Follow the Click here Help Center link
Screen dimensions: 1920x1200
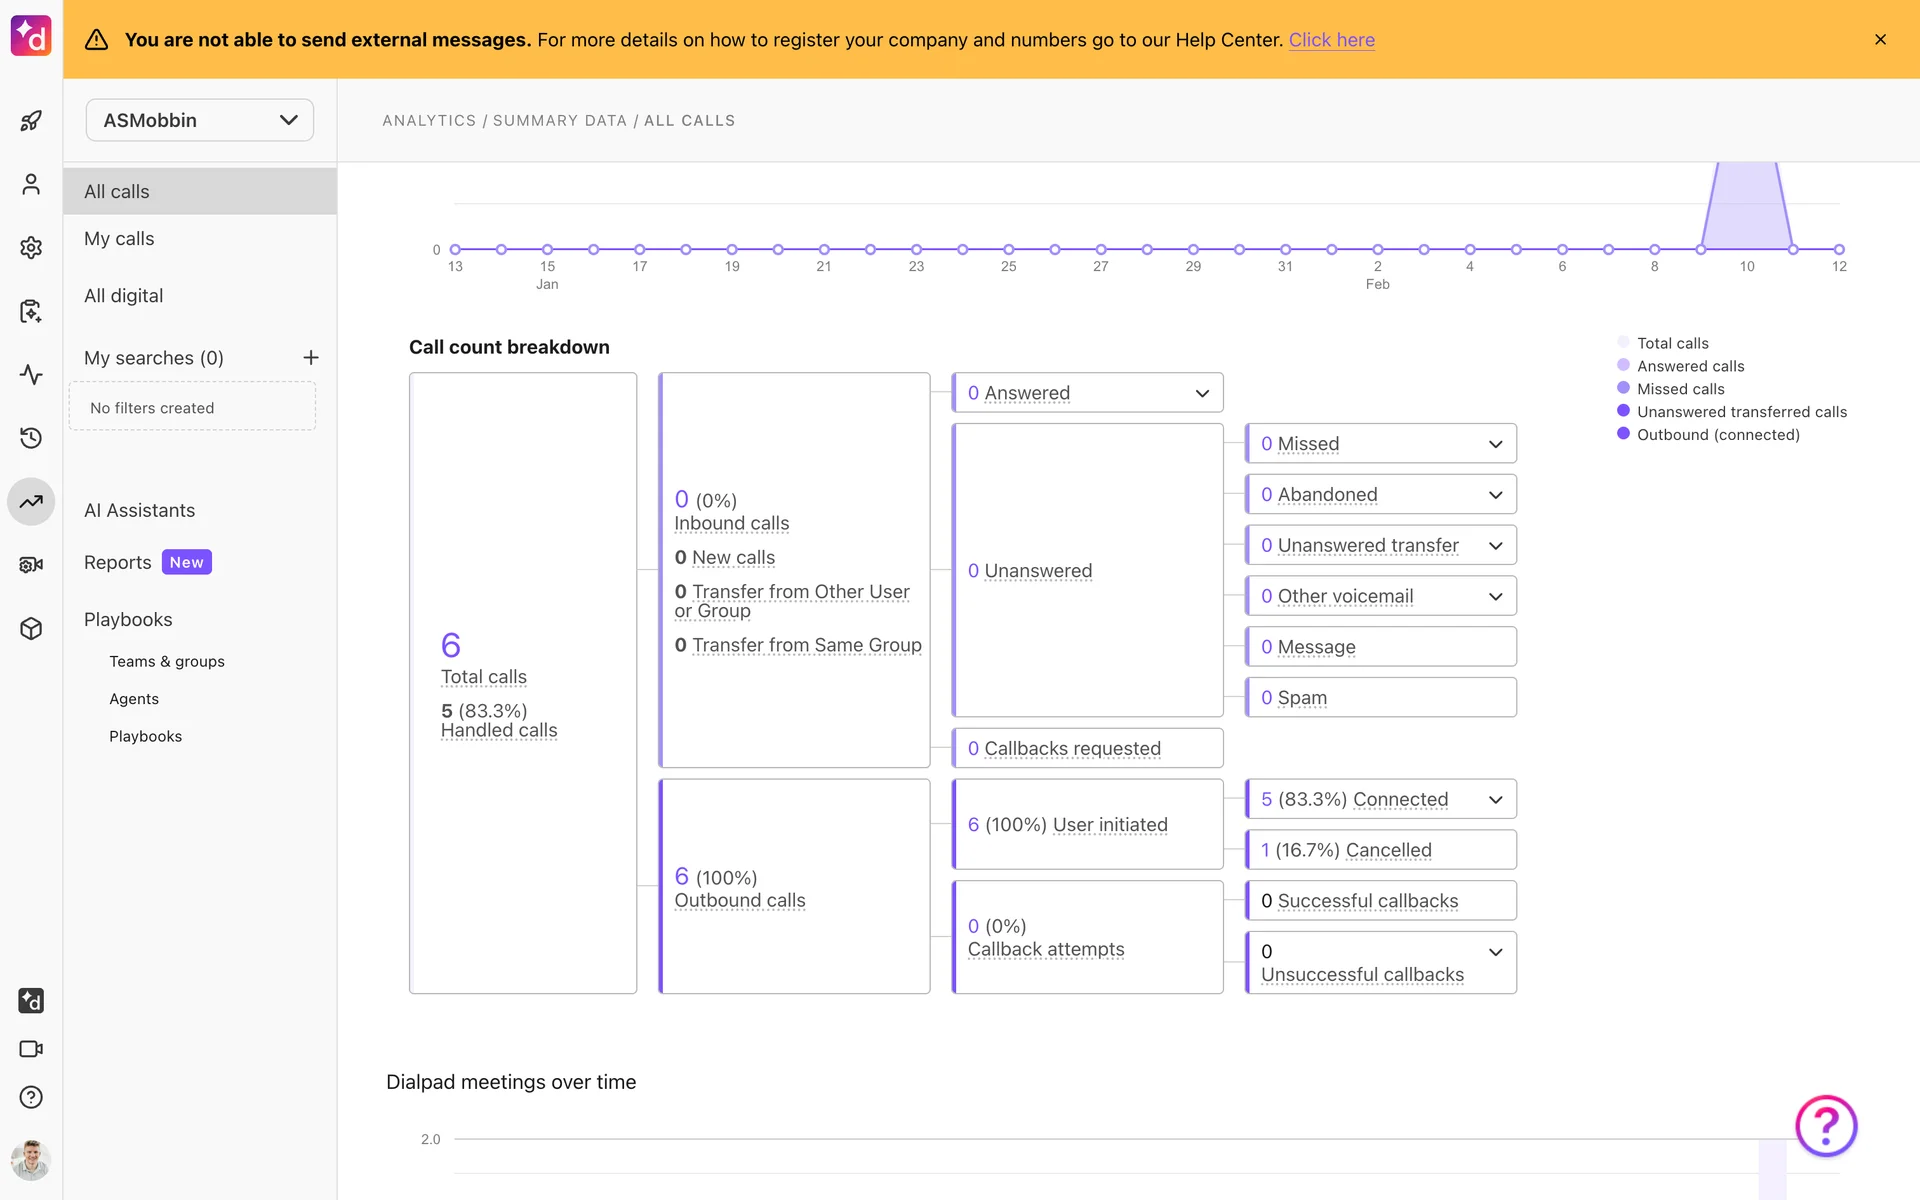coord(1331,40)
